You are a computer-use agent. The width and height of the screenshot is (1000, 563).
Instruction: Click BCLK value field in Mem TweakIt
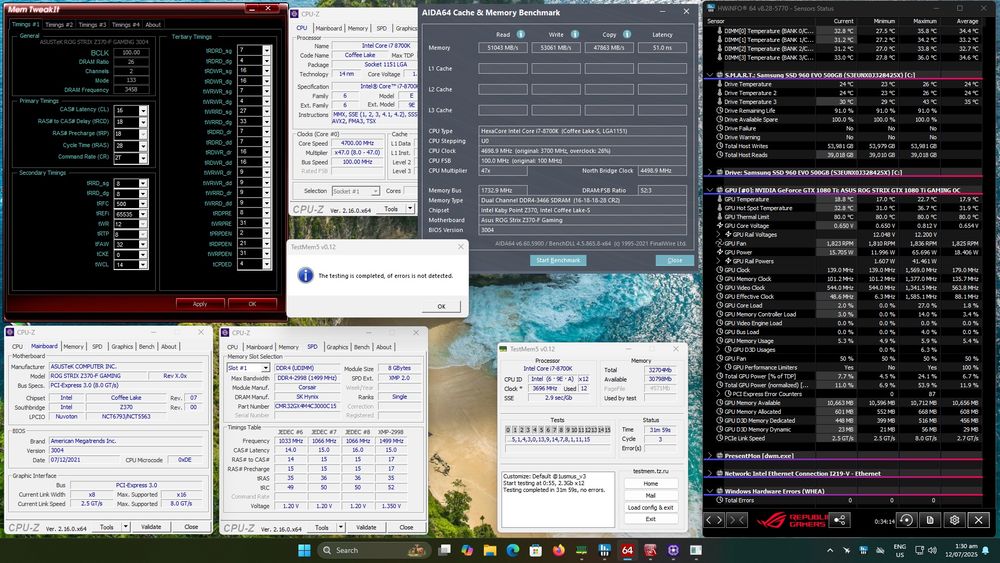pos(131,53)
